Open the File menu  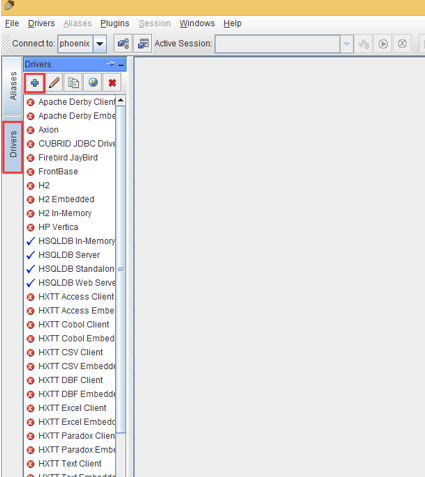click(x=12, y=23)
